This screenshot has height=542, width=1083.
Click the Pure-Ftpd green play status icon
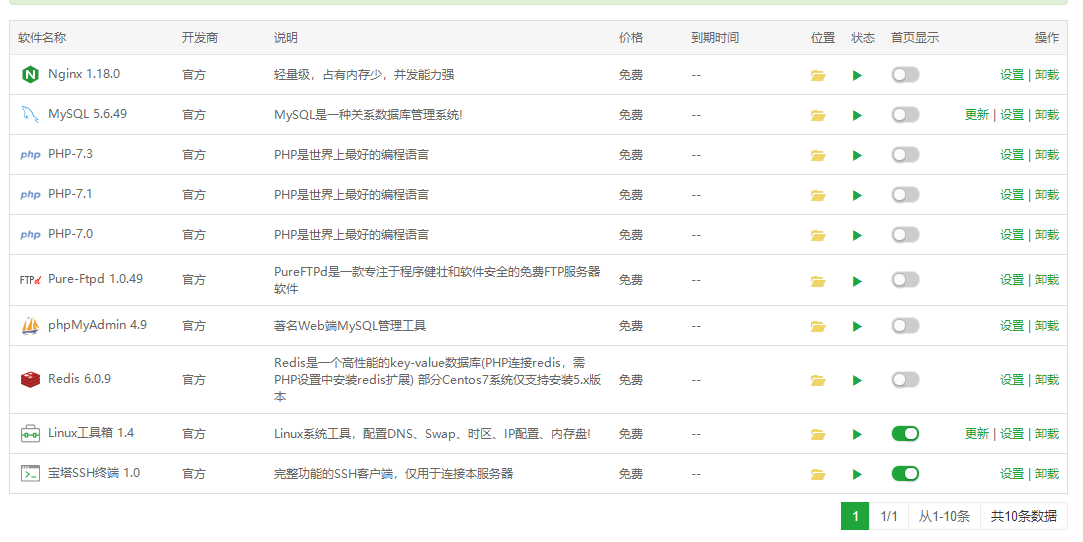click(857, 281)
